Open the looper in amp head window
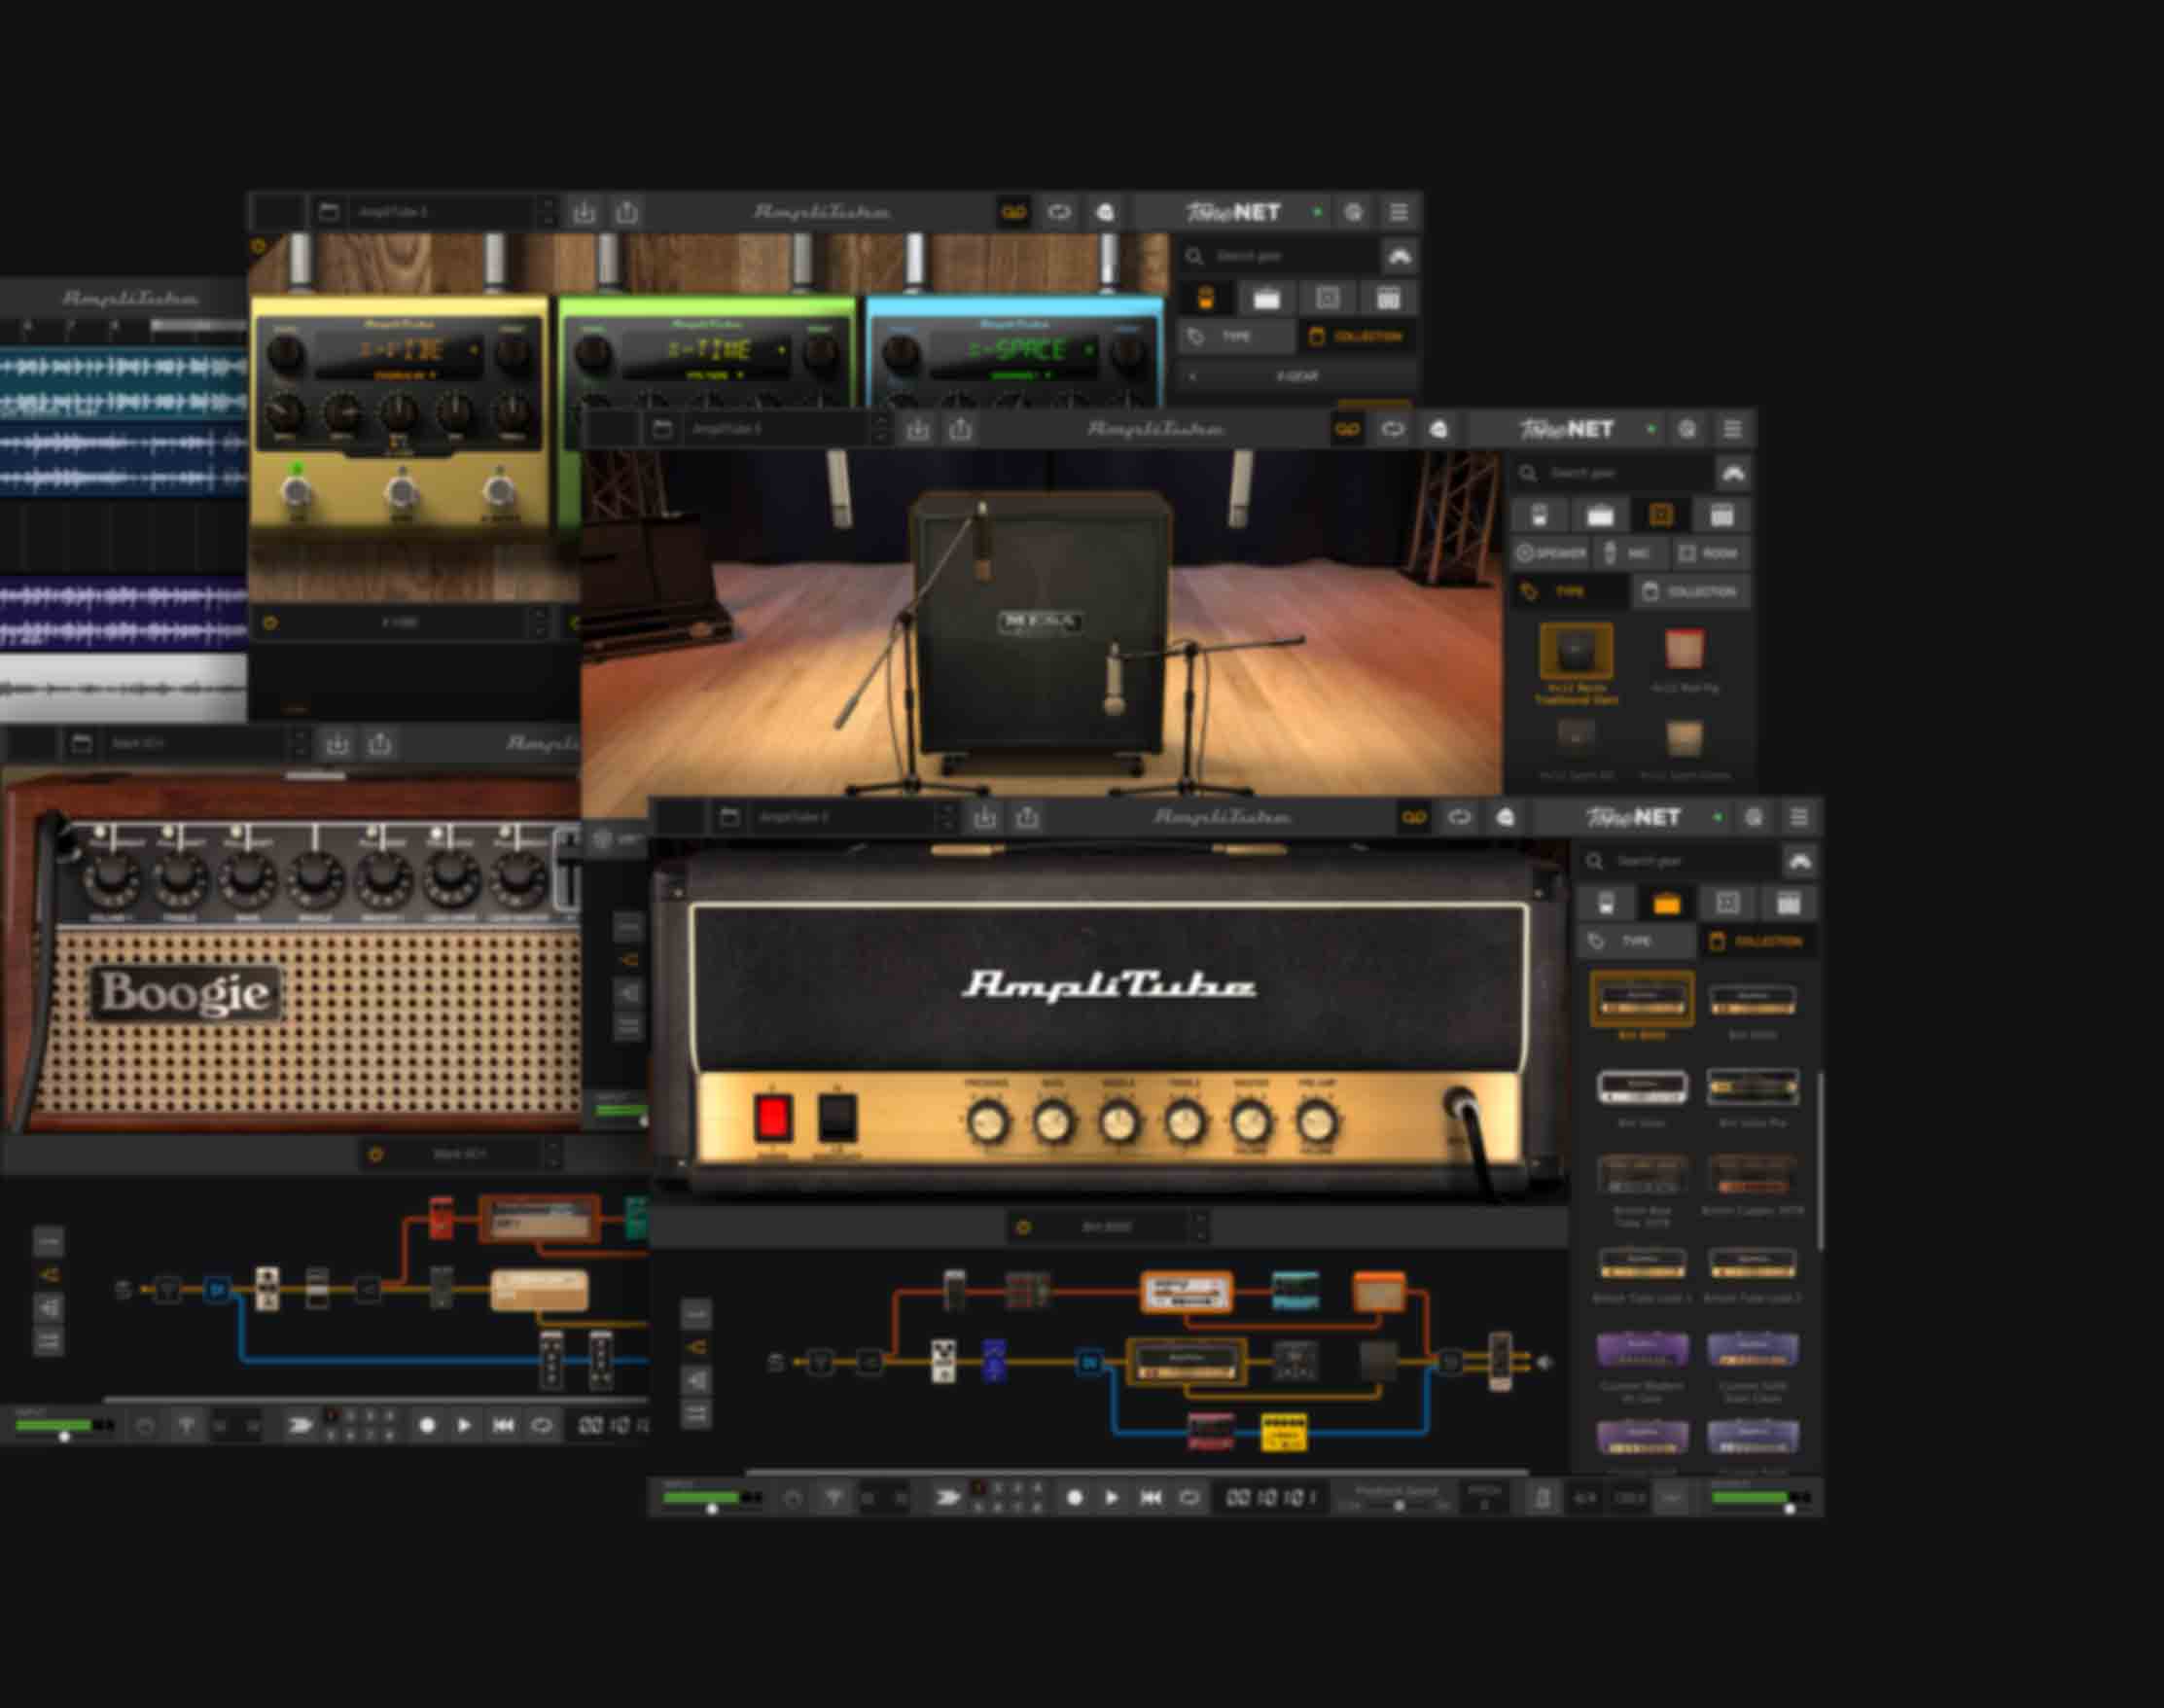The width and height of the screenshot is (2164, 1708). click(x=1413, y=817)
